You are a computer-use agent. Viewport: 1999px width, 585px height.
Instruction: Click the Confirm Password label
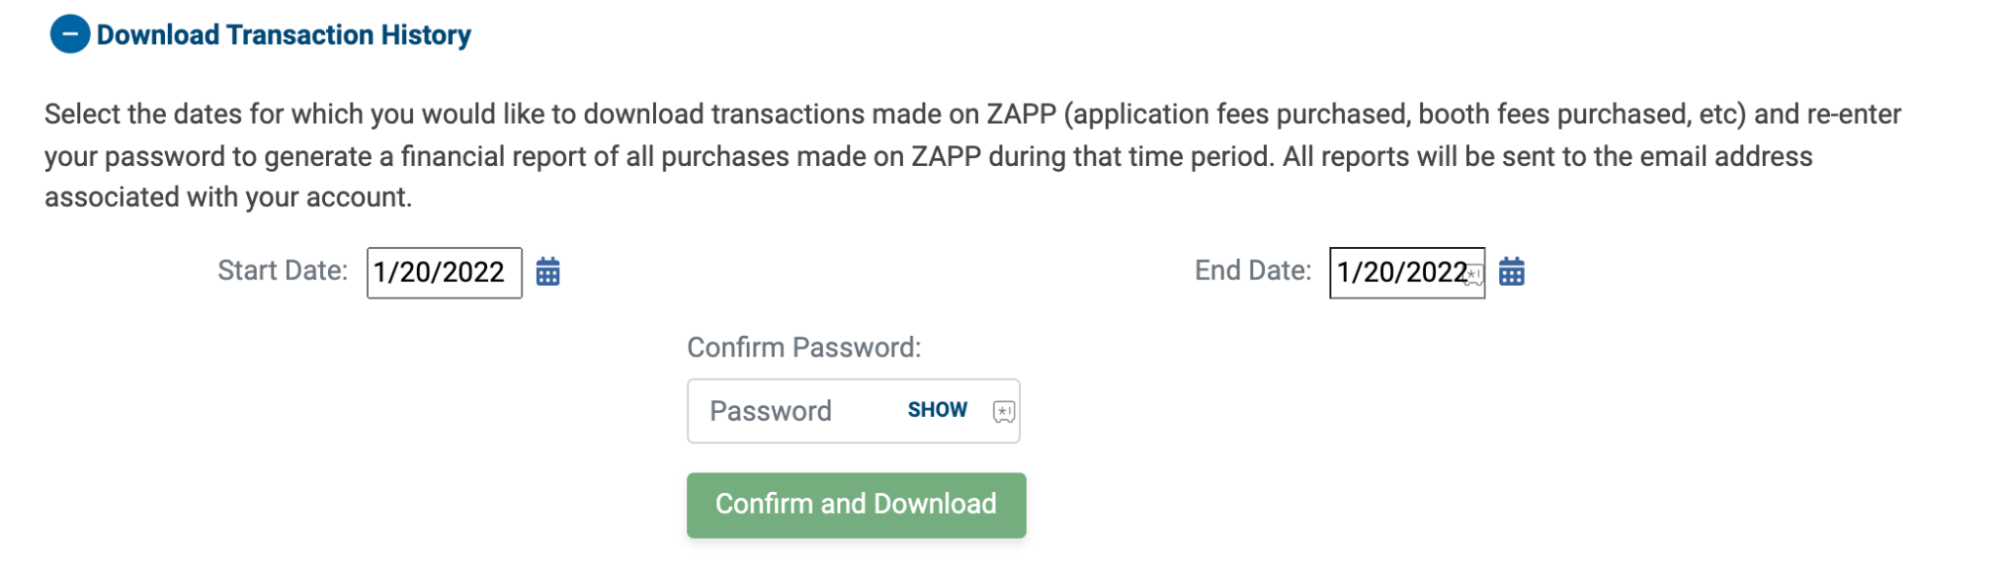point(804,348)
